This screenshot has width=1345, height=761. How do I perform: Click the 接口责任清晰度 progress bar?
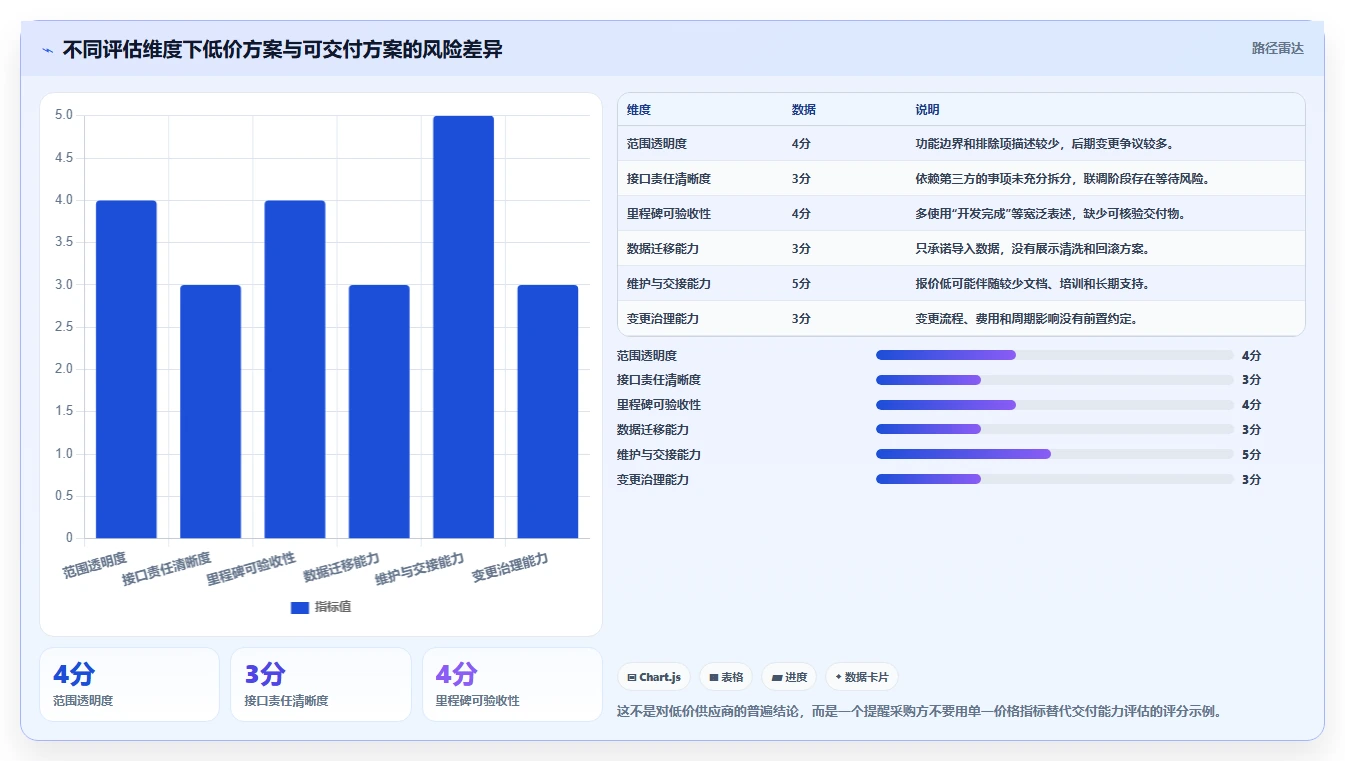(1055, 380)
